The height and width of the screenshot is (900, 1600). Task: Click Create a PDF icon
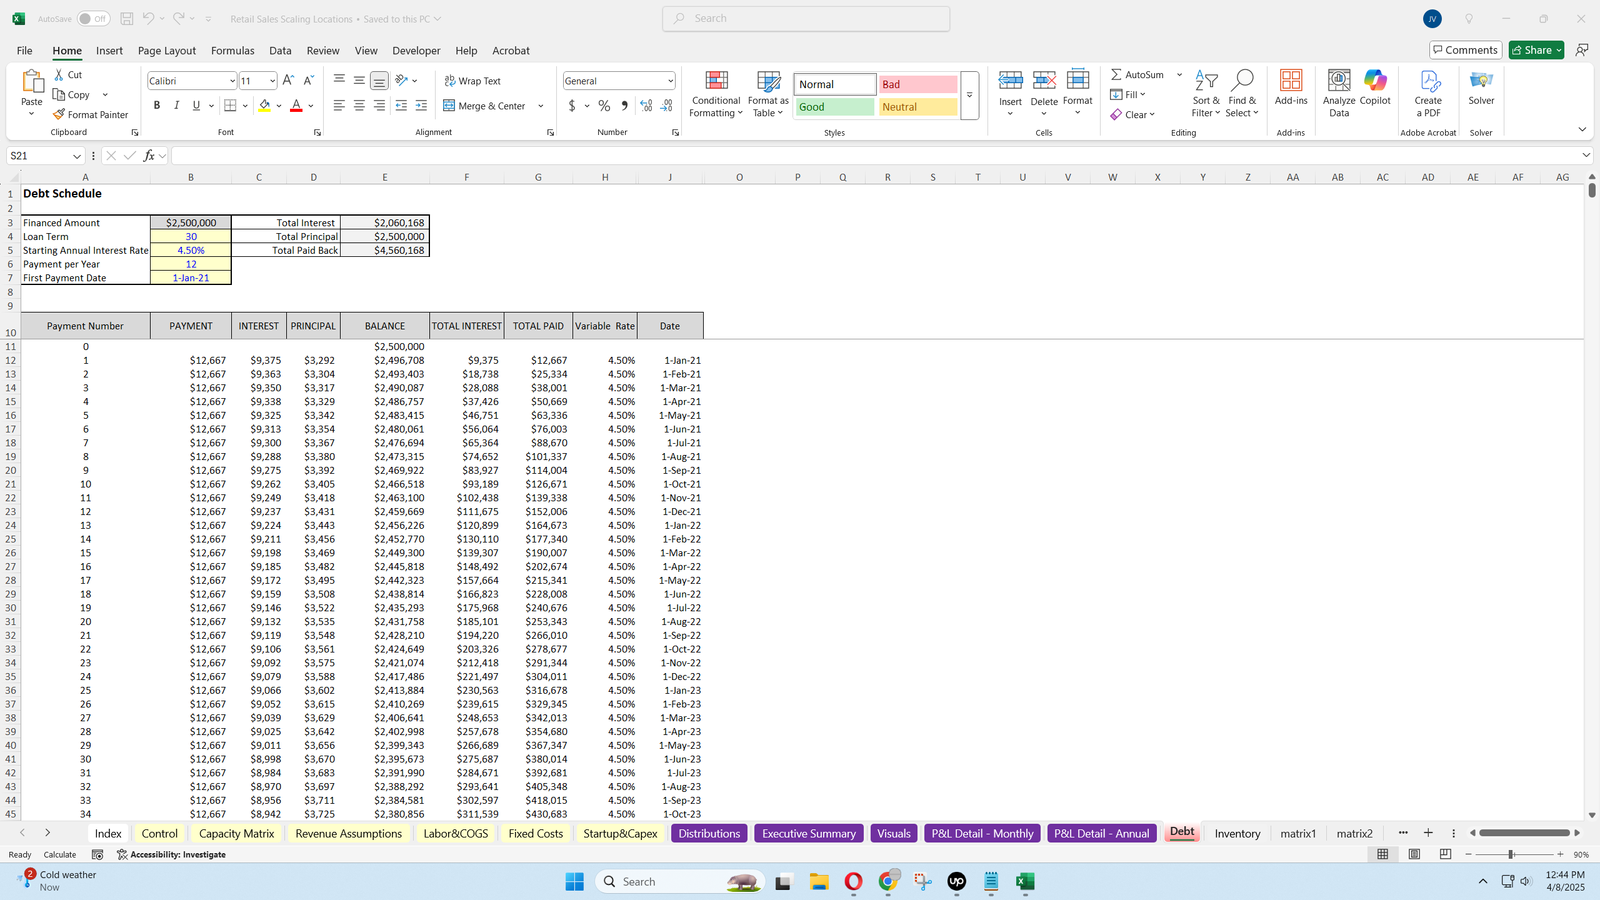point(1428,94)
